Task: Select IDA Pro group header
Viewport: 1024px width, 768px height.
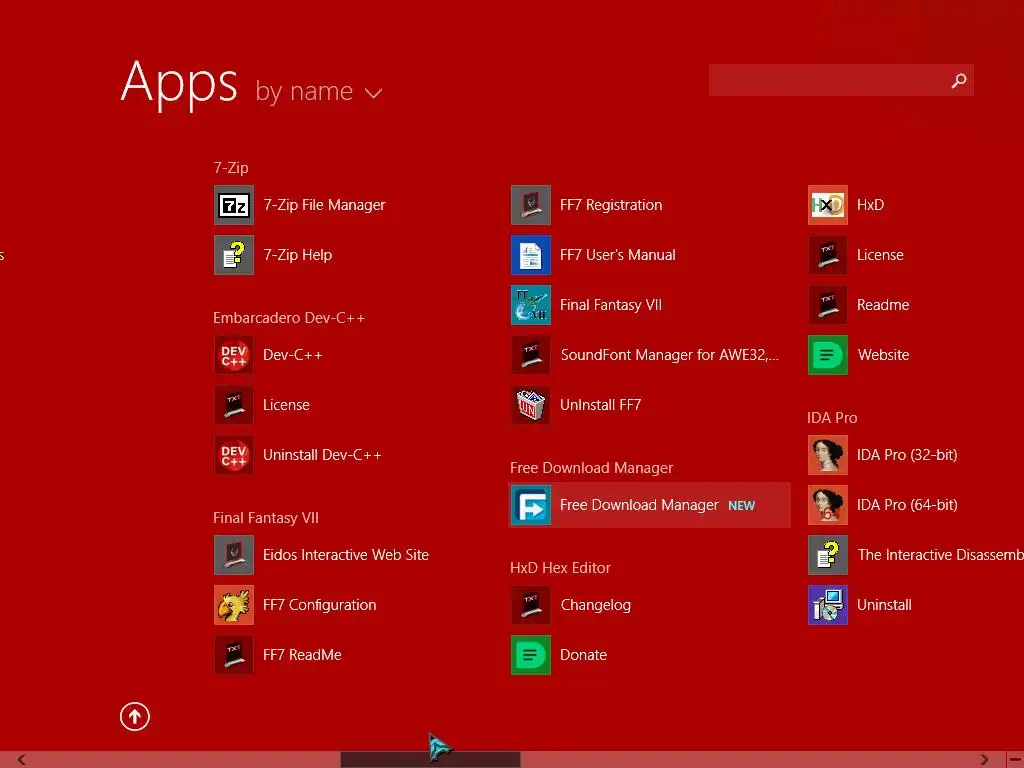Action: (x=832, y=418)
